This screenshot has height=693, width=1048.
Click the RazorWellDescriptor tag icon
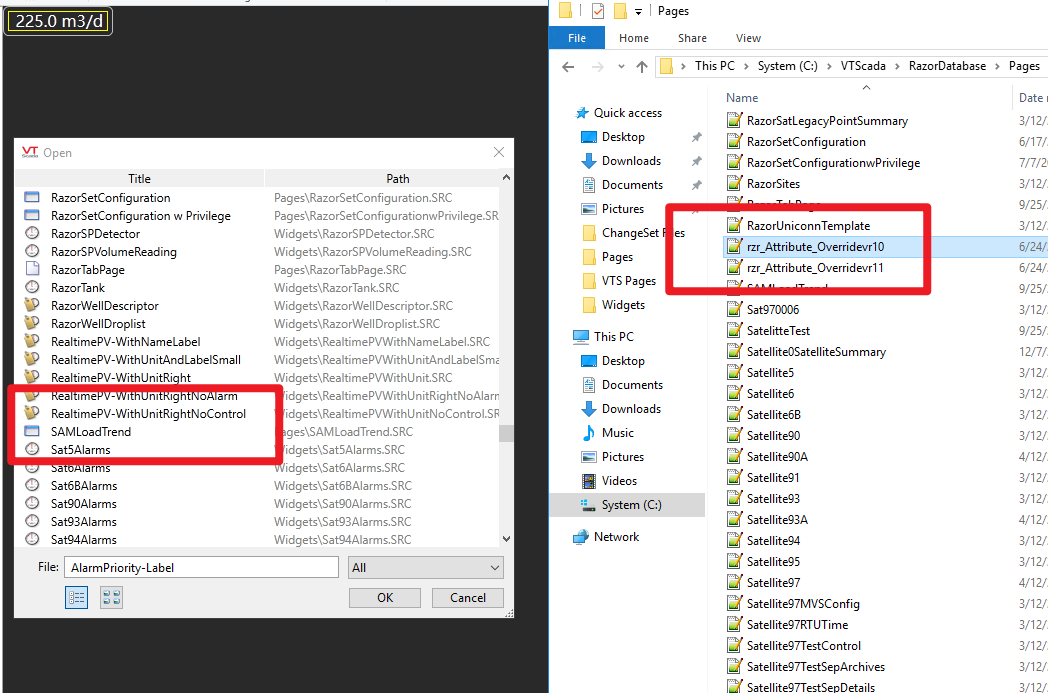coord(31,306)
